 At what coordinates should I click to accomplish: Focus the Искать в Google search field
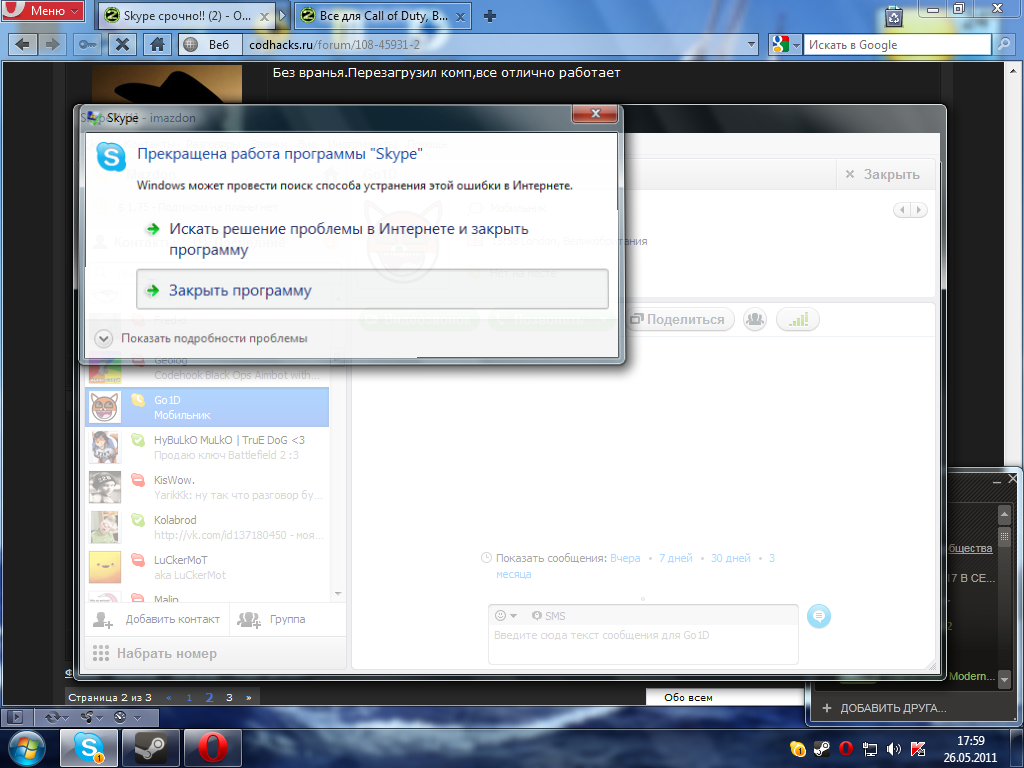[x=897, y=44]
